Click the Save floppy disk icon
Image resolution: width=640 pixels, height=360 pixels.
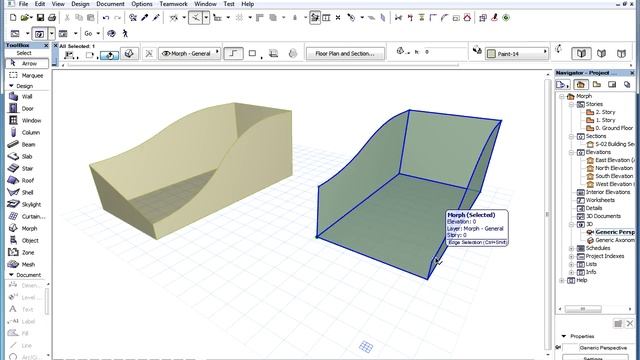click(40, 18)
